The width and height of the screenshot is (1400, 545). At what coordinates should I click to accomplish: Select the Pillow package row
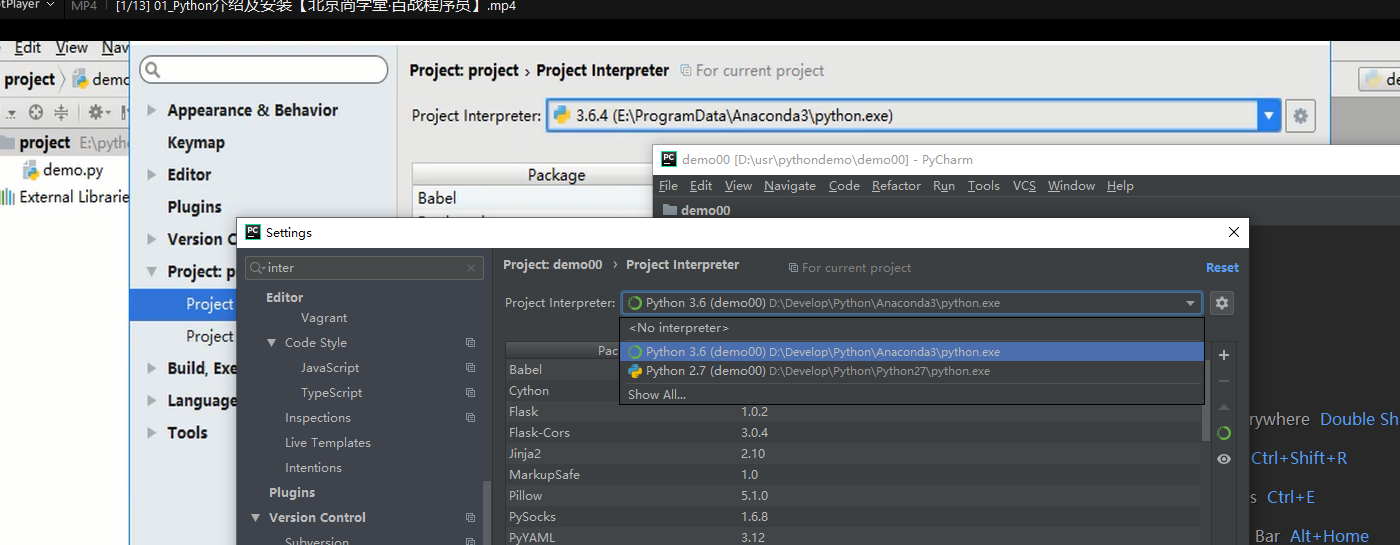pyautogui.click(x=855, y=496)
